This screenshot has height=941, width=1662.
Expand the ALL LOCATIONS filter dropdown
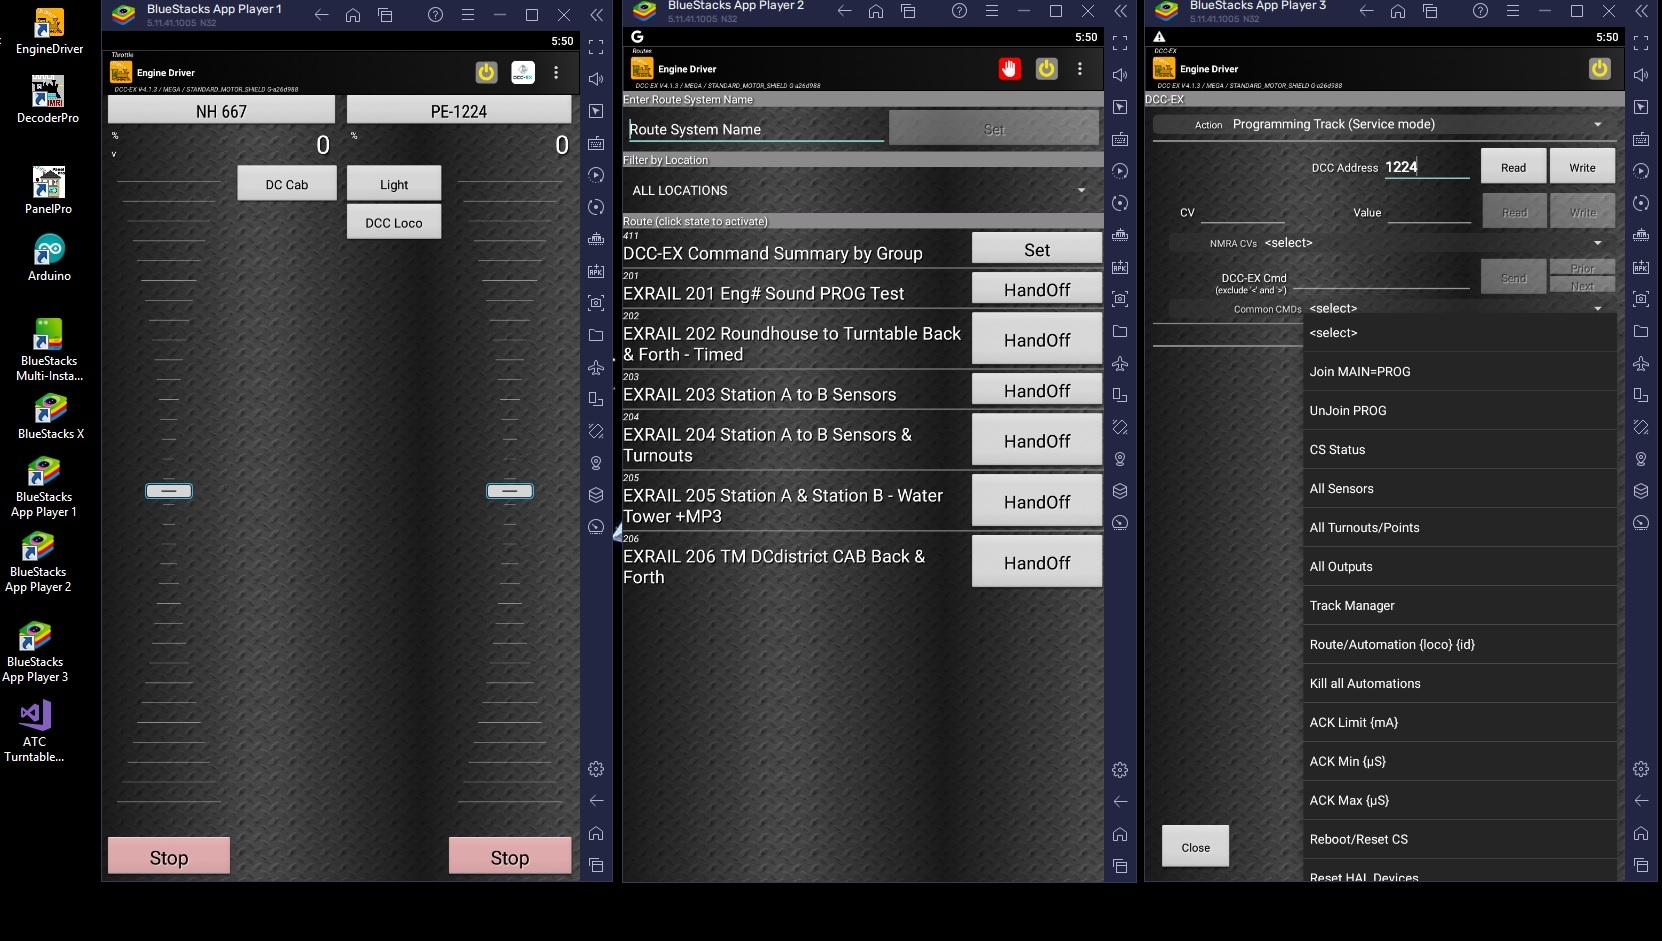click(860, 190)
